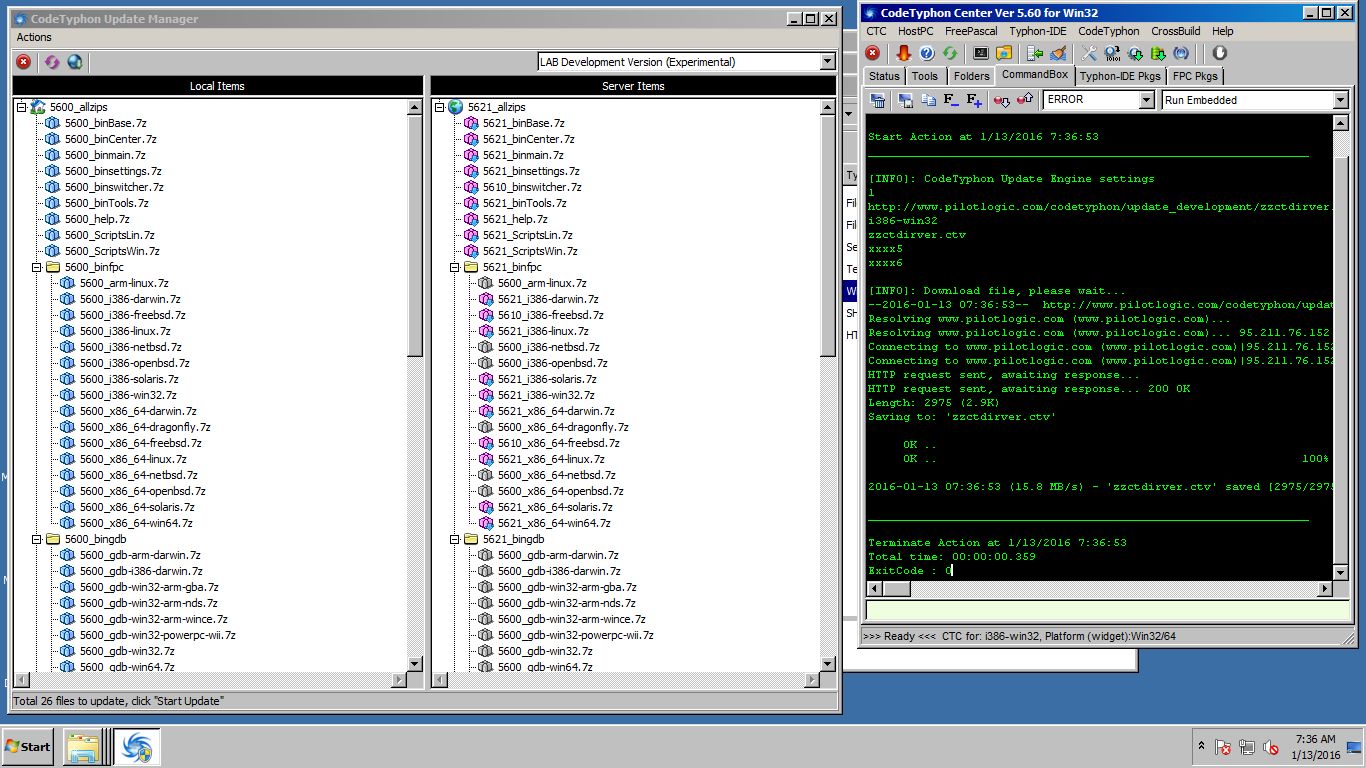Open LAB Development Version dropdown
This screenshot has height=768, width=1366.
[x=827, y=62]
